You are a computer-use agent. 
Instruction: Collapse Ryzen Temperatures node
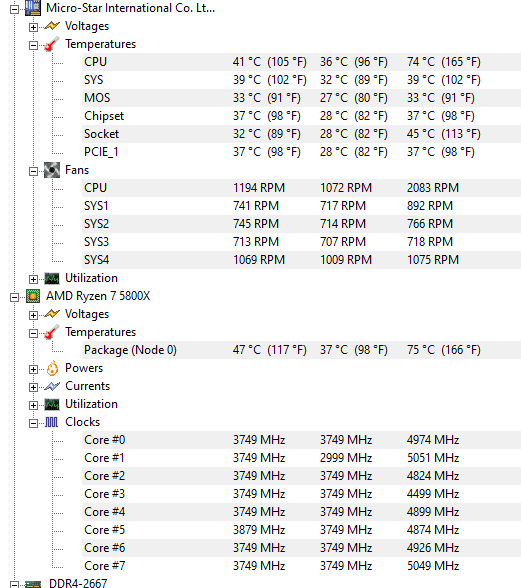(x=33, y=333)
